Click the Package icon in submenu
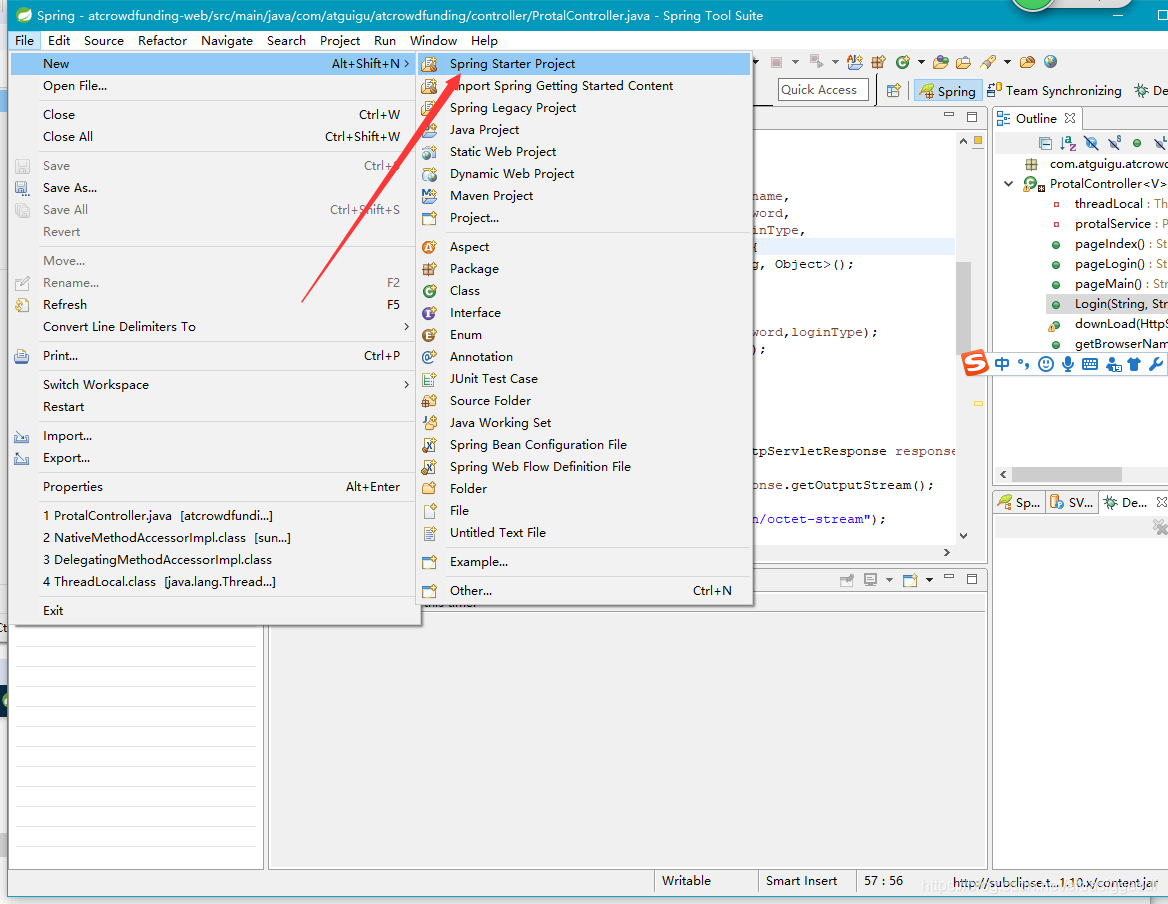The height and width of the screenshot is (904, 1168). coord(430,269)
